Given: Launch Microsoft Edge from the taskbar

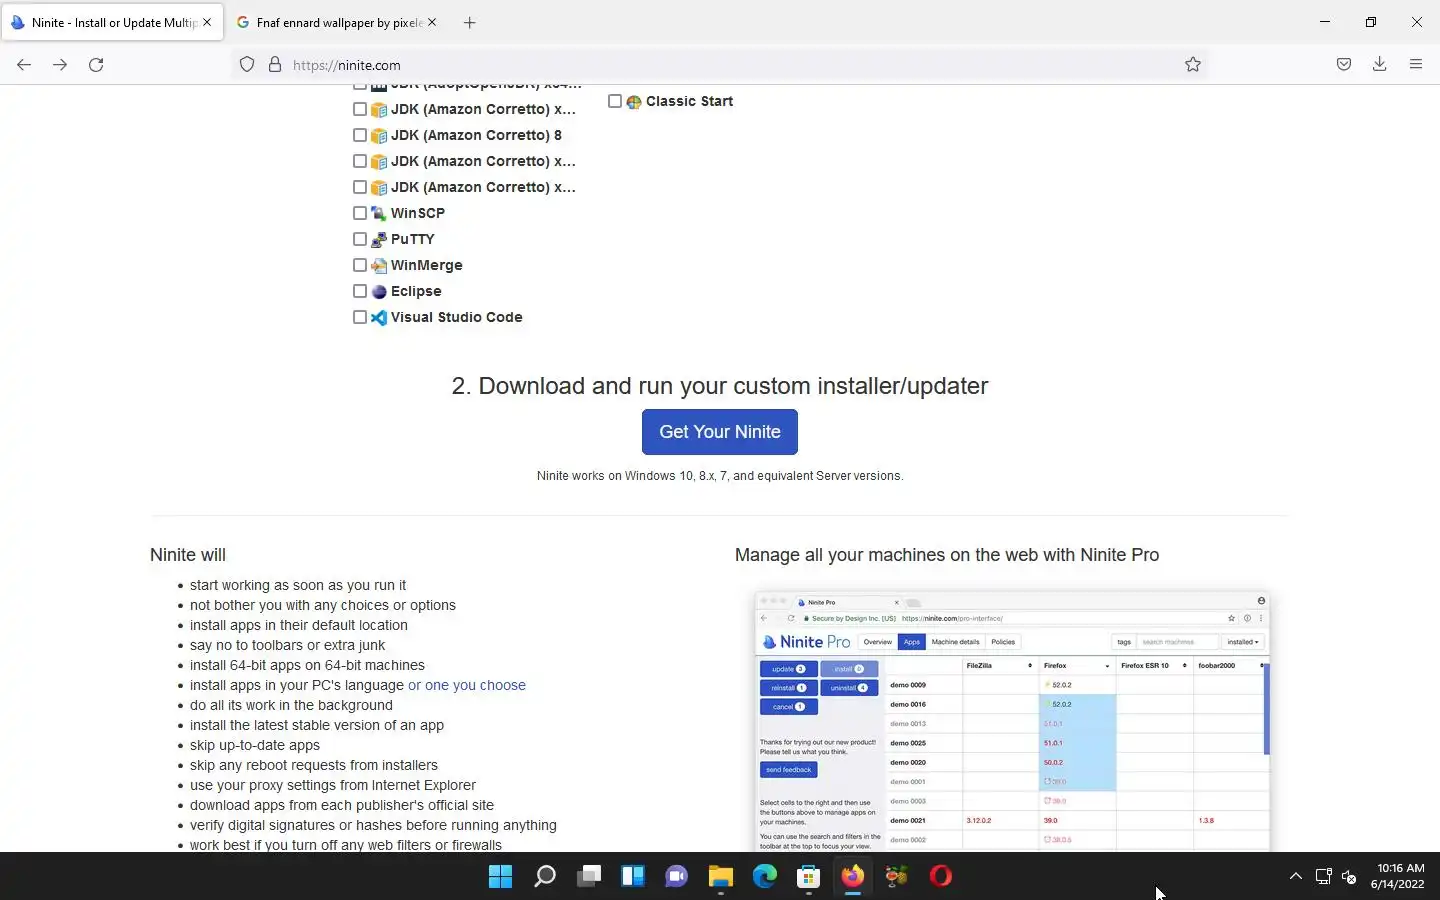Looking at the screenshot, I should [x=765, y=877].
